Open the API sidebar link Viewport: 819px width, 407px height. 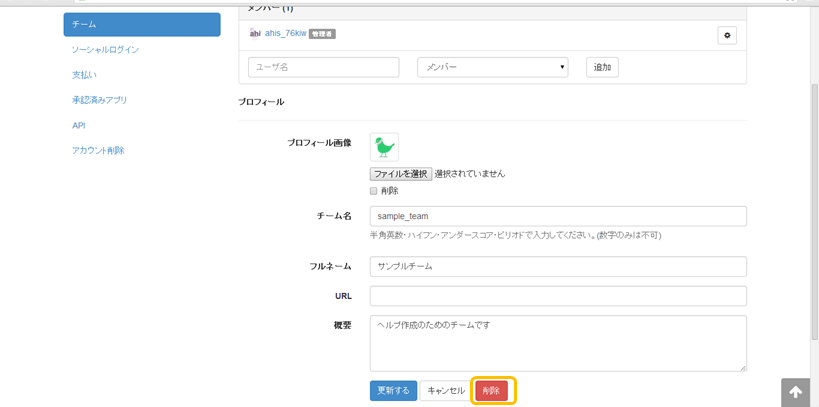(79, 125)
